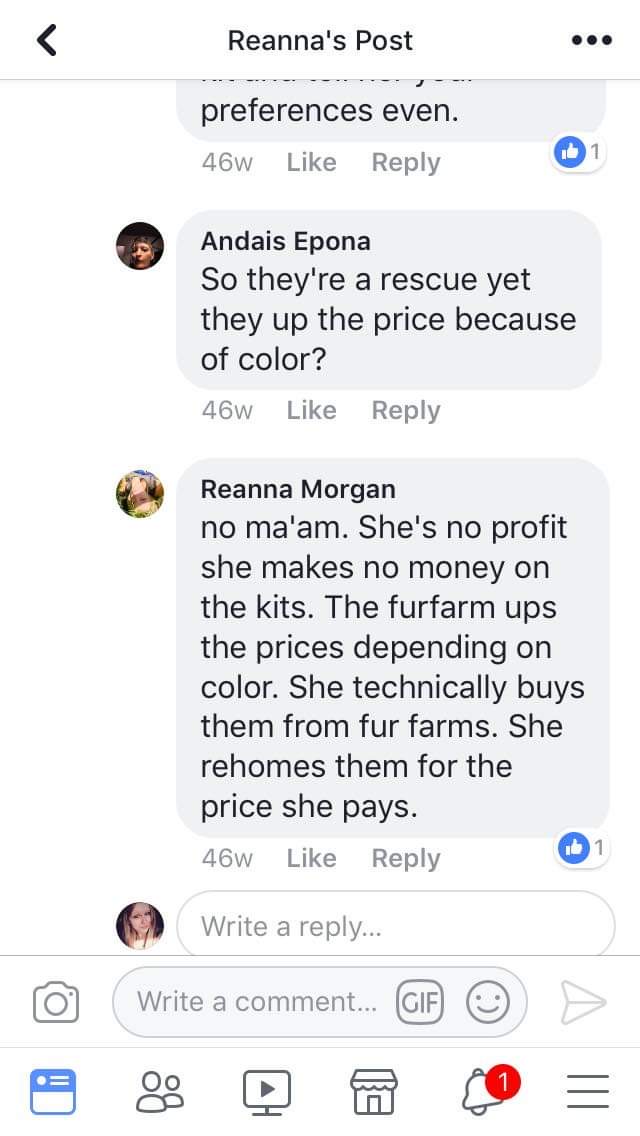Reply to Reanna Morgan's comment

coord(405,858)
